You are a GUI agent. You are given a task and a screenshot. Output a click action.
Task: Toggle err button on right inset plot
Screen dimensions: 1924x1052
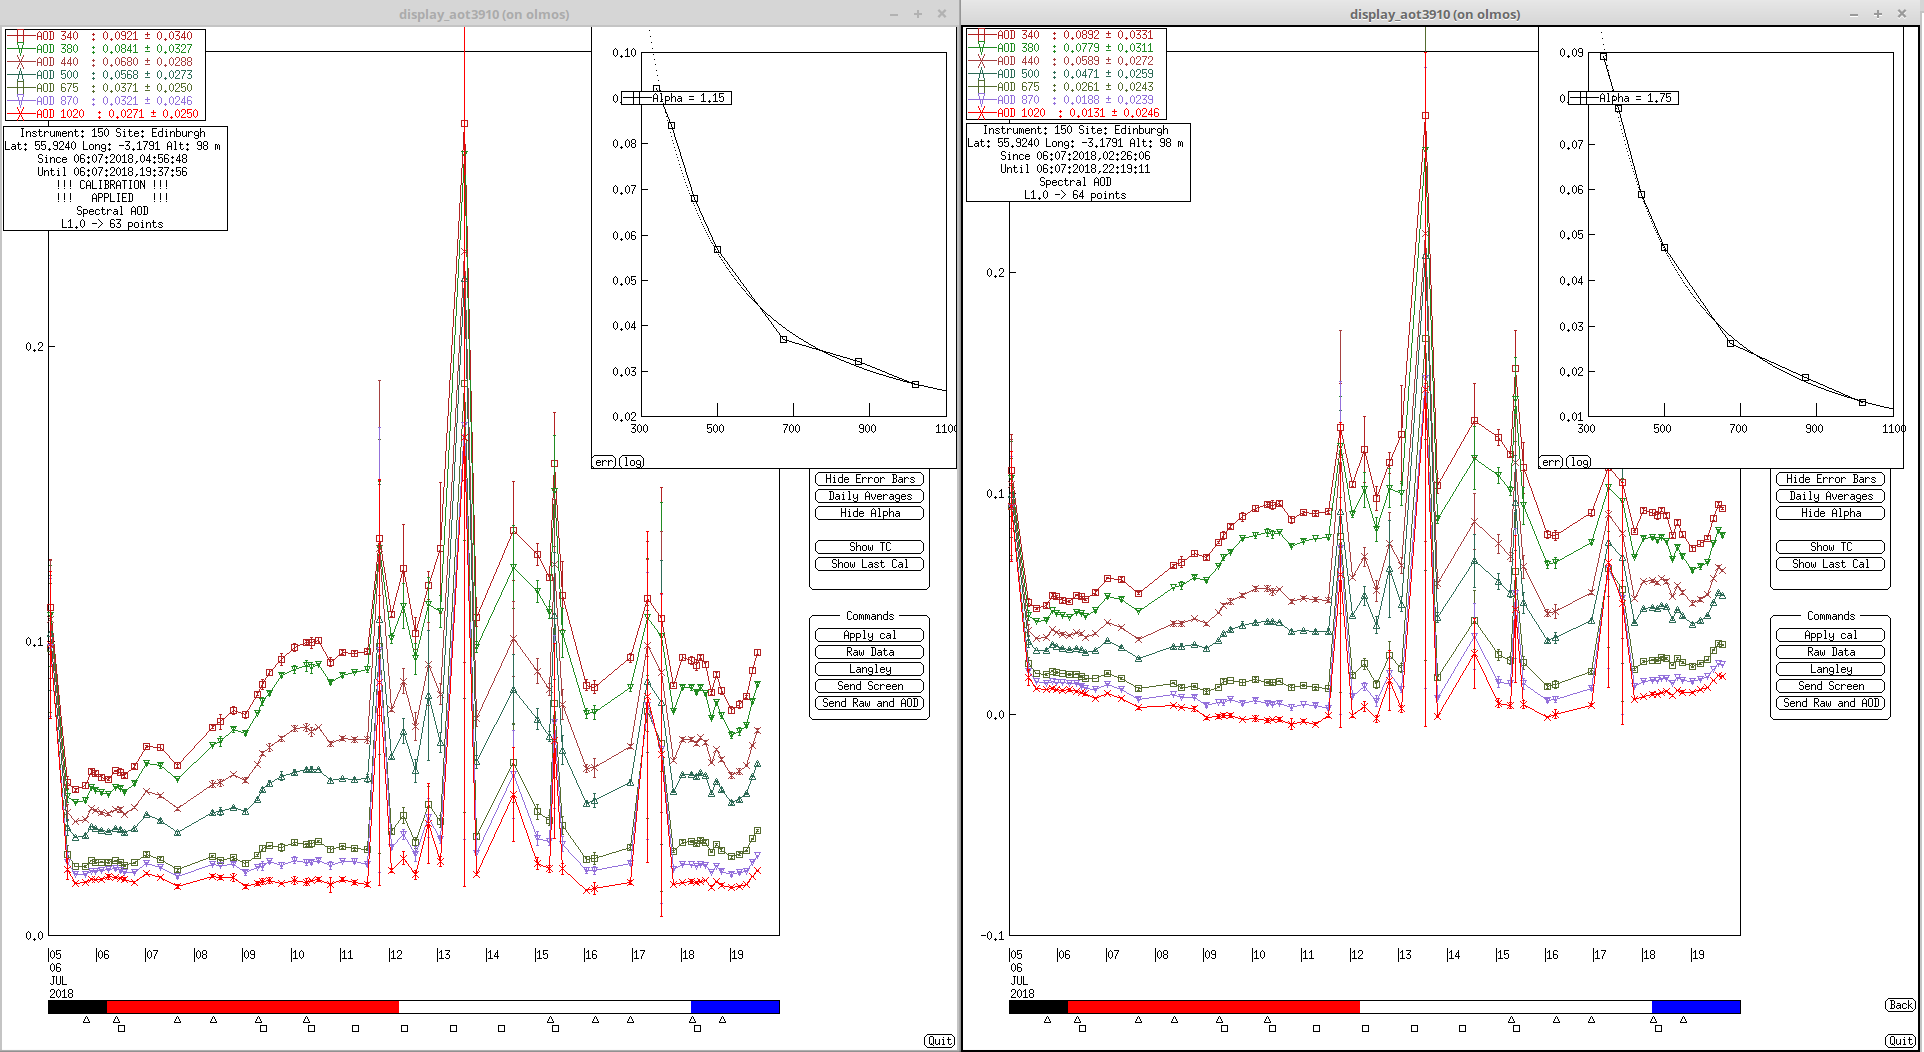1551,462
